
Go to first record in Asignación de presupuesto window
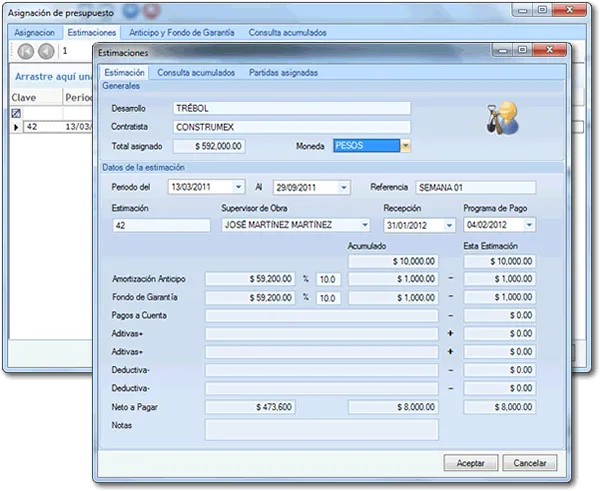pyautogui.click(x=26, y=51)
